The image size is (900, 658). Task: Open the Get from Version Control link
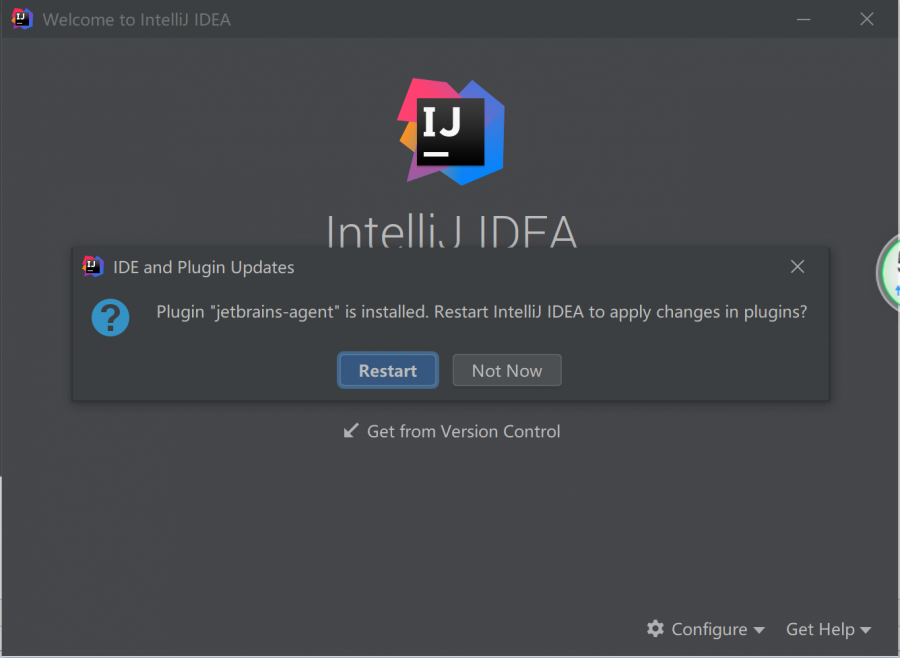coord(463,431)
